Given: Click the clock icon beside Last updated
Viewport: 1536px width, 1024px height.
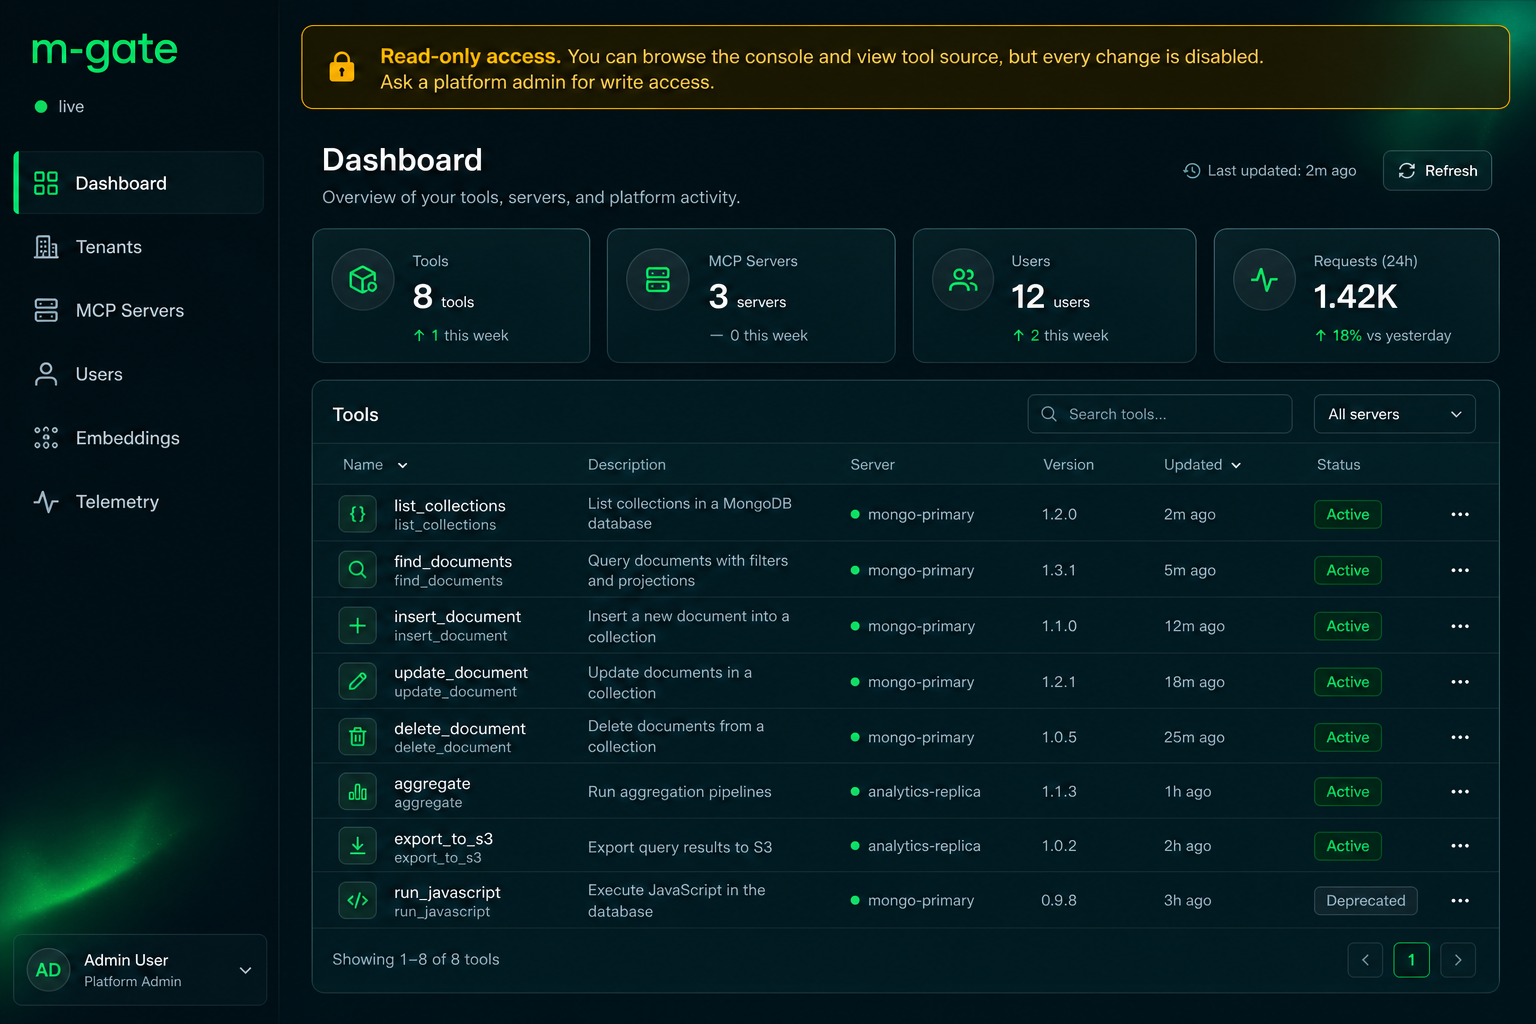Looking at the screenshot, I should click(1191, 171).
